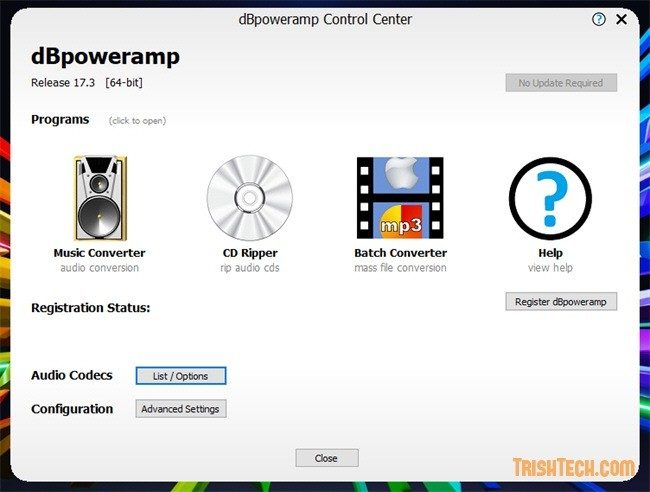This screenshot has width=650, height=492.
Task: Click the No Update Required button
Action: pyautogui.click(x=561, y=83)
